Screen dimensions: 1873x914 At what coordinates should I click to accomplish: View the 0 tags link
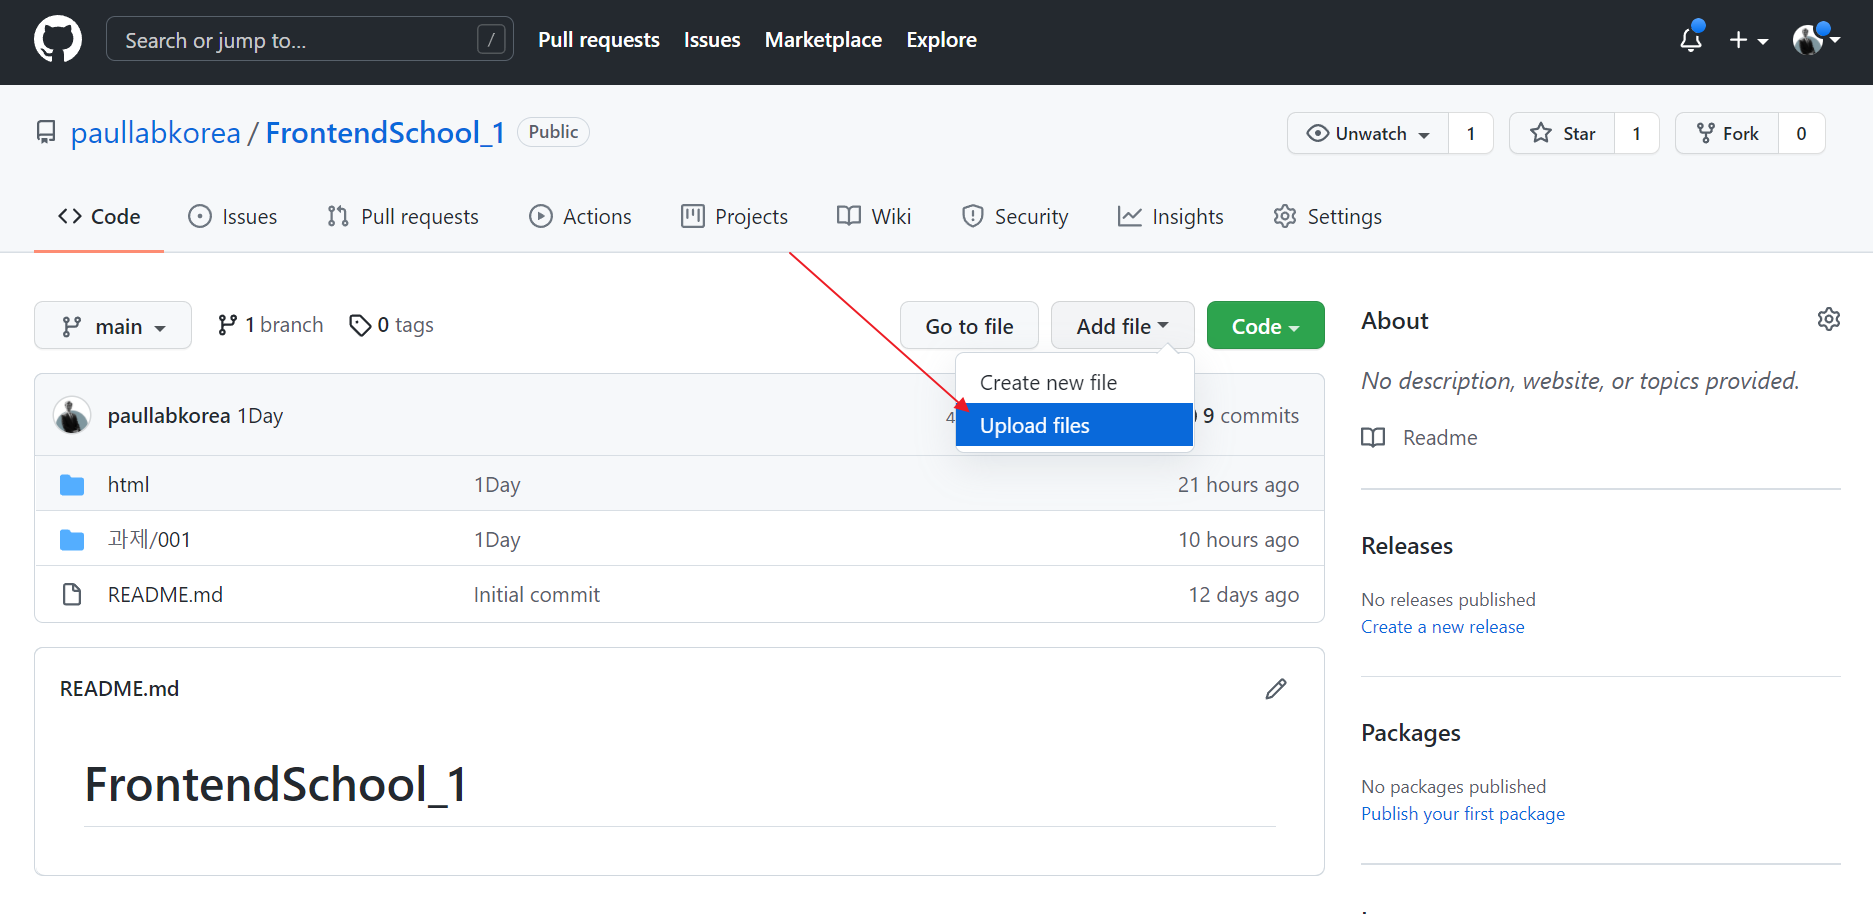(x=391, y=325)
